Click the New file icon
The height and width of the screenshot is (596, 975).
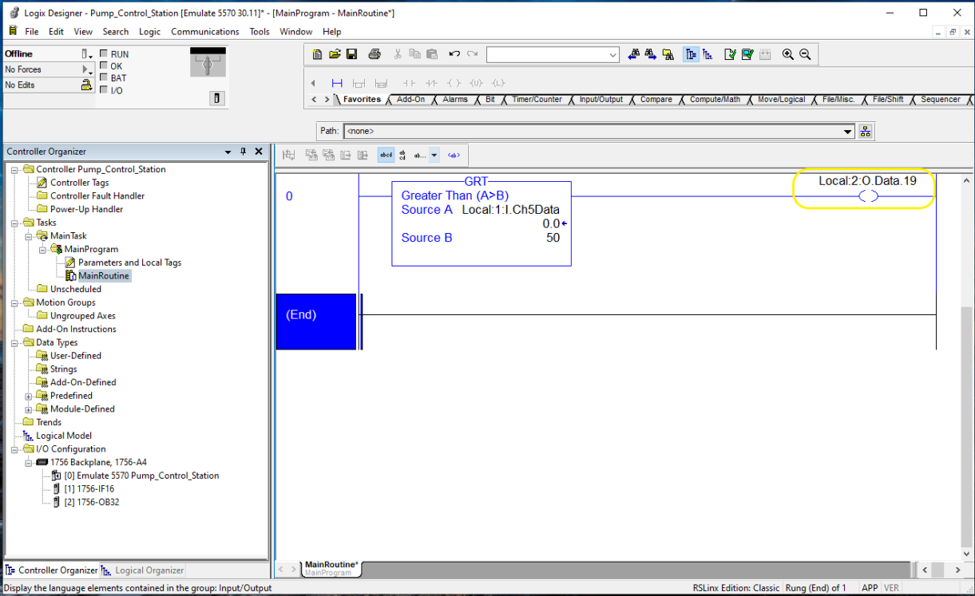[317, 55]
